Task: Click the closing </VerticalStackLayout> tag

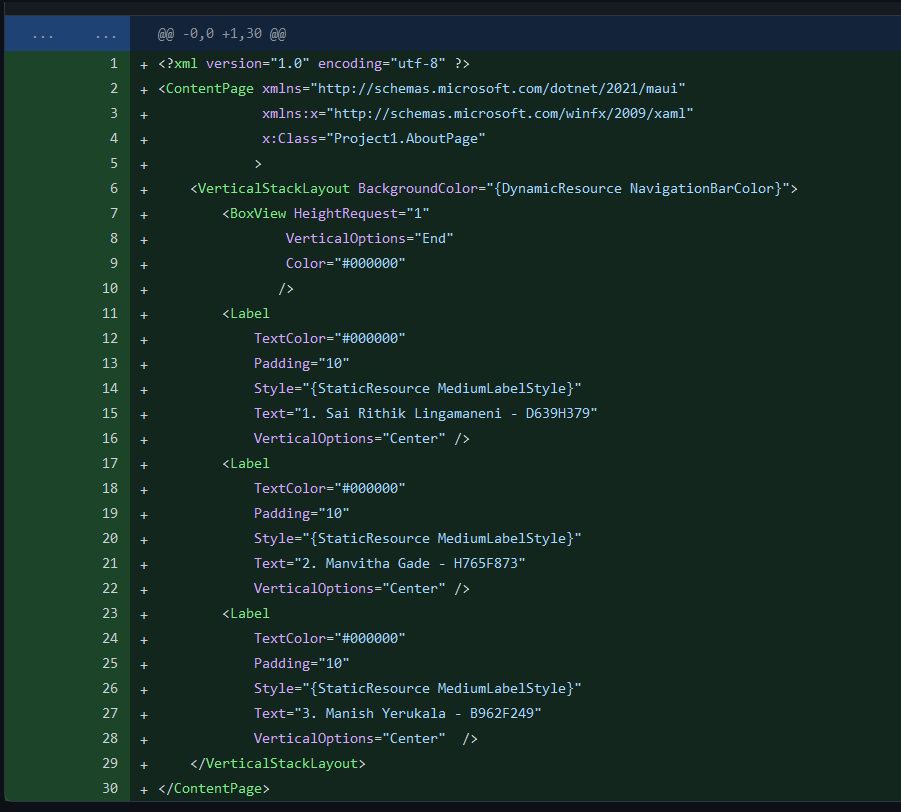Action: click(x=278, y=764)
